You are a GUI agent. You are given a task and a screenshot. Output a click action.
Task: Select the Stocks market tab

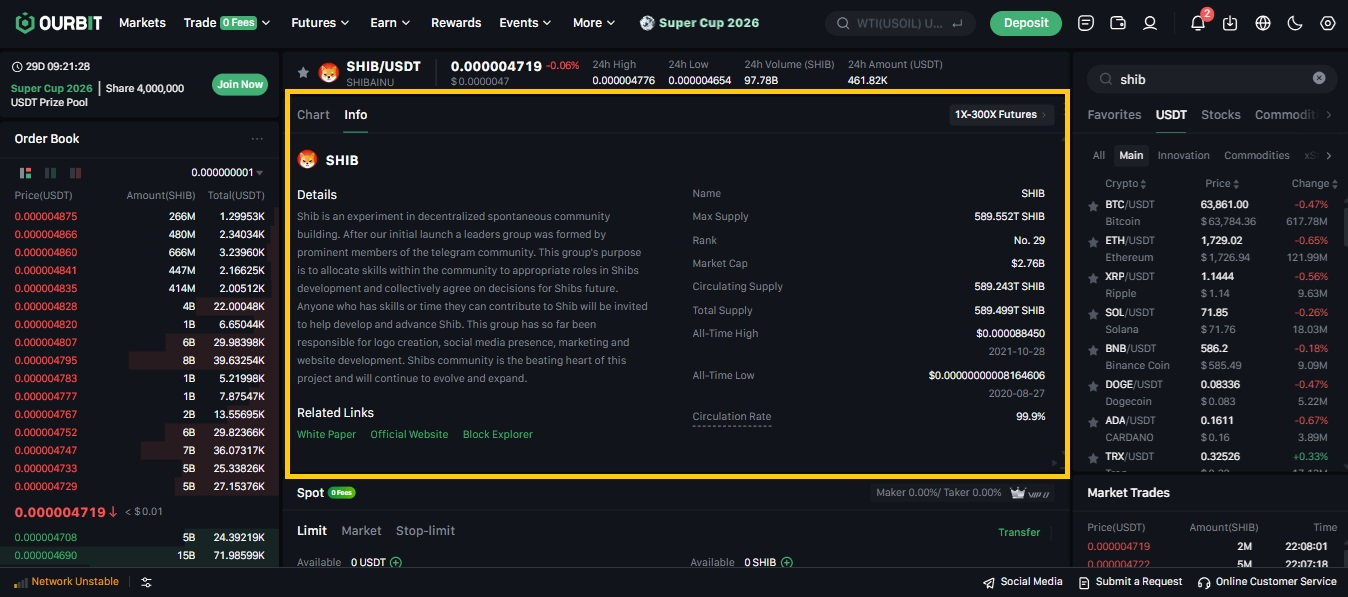point(1220,115)
